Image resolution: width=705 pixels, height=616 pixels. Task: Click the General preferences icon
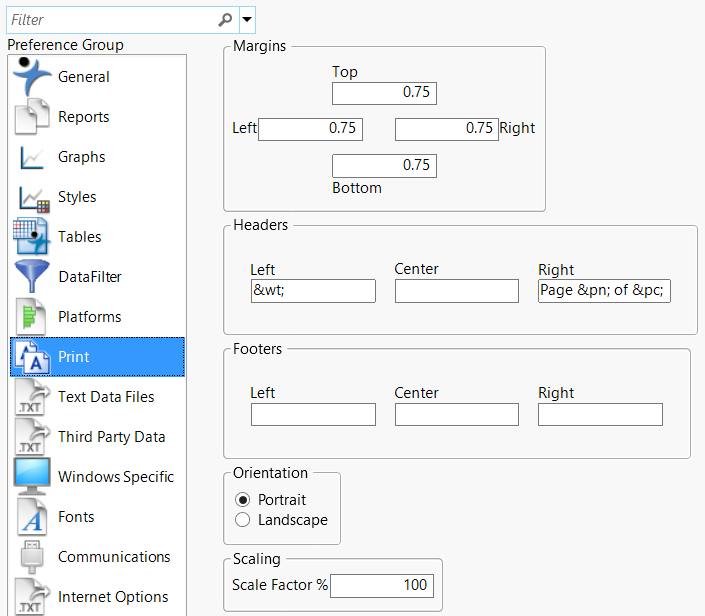click(32, 76)
